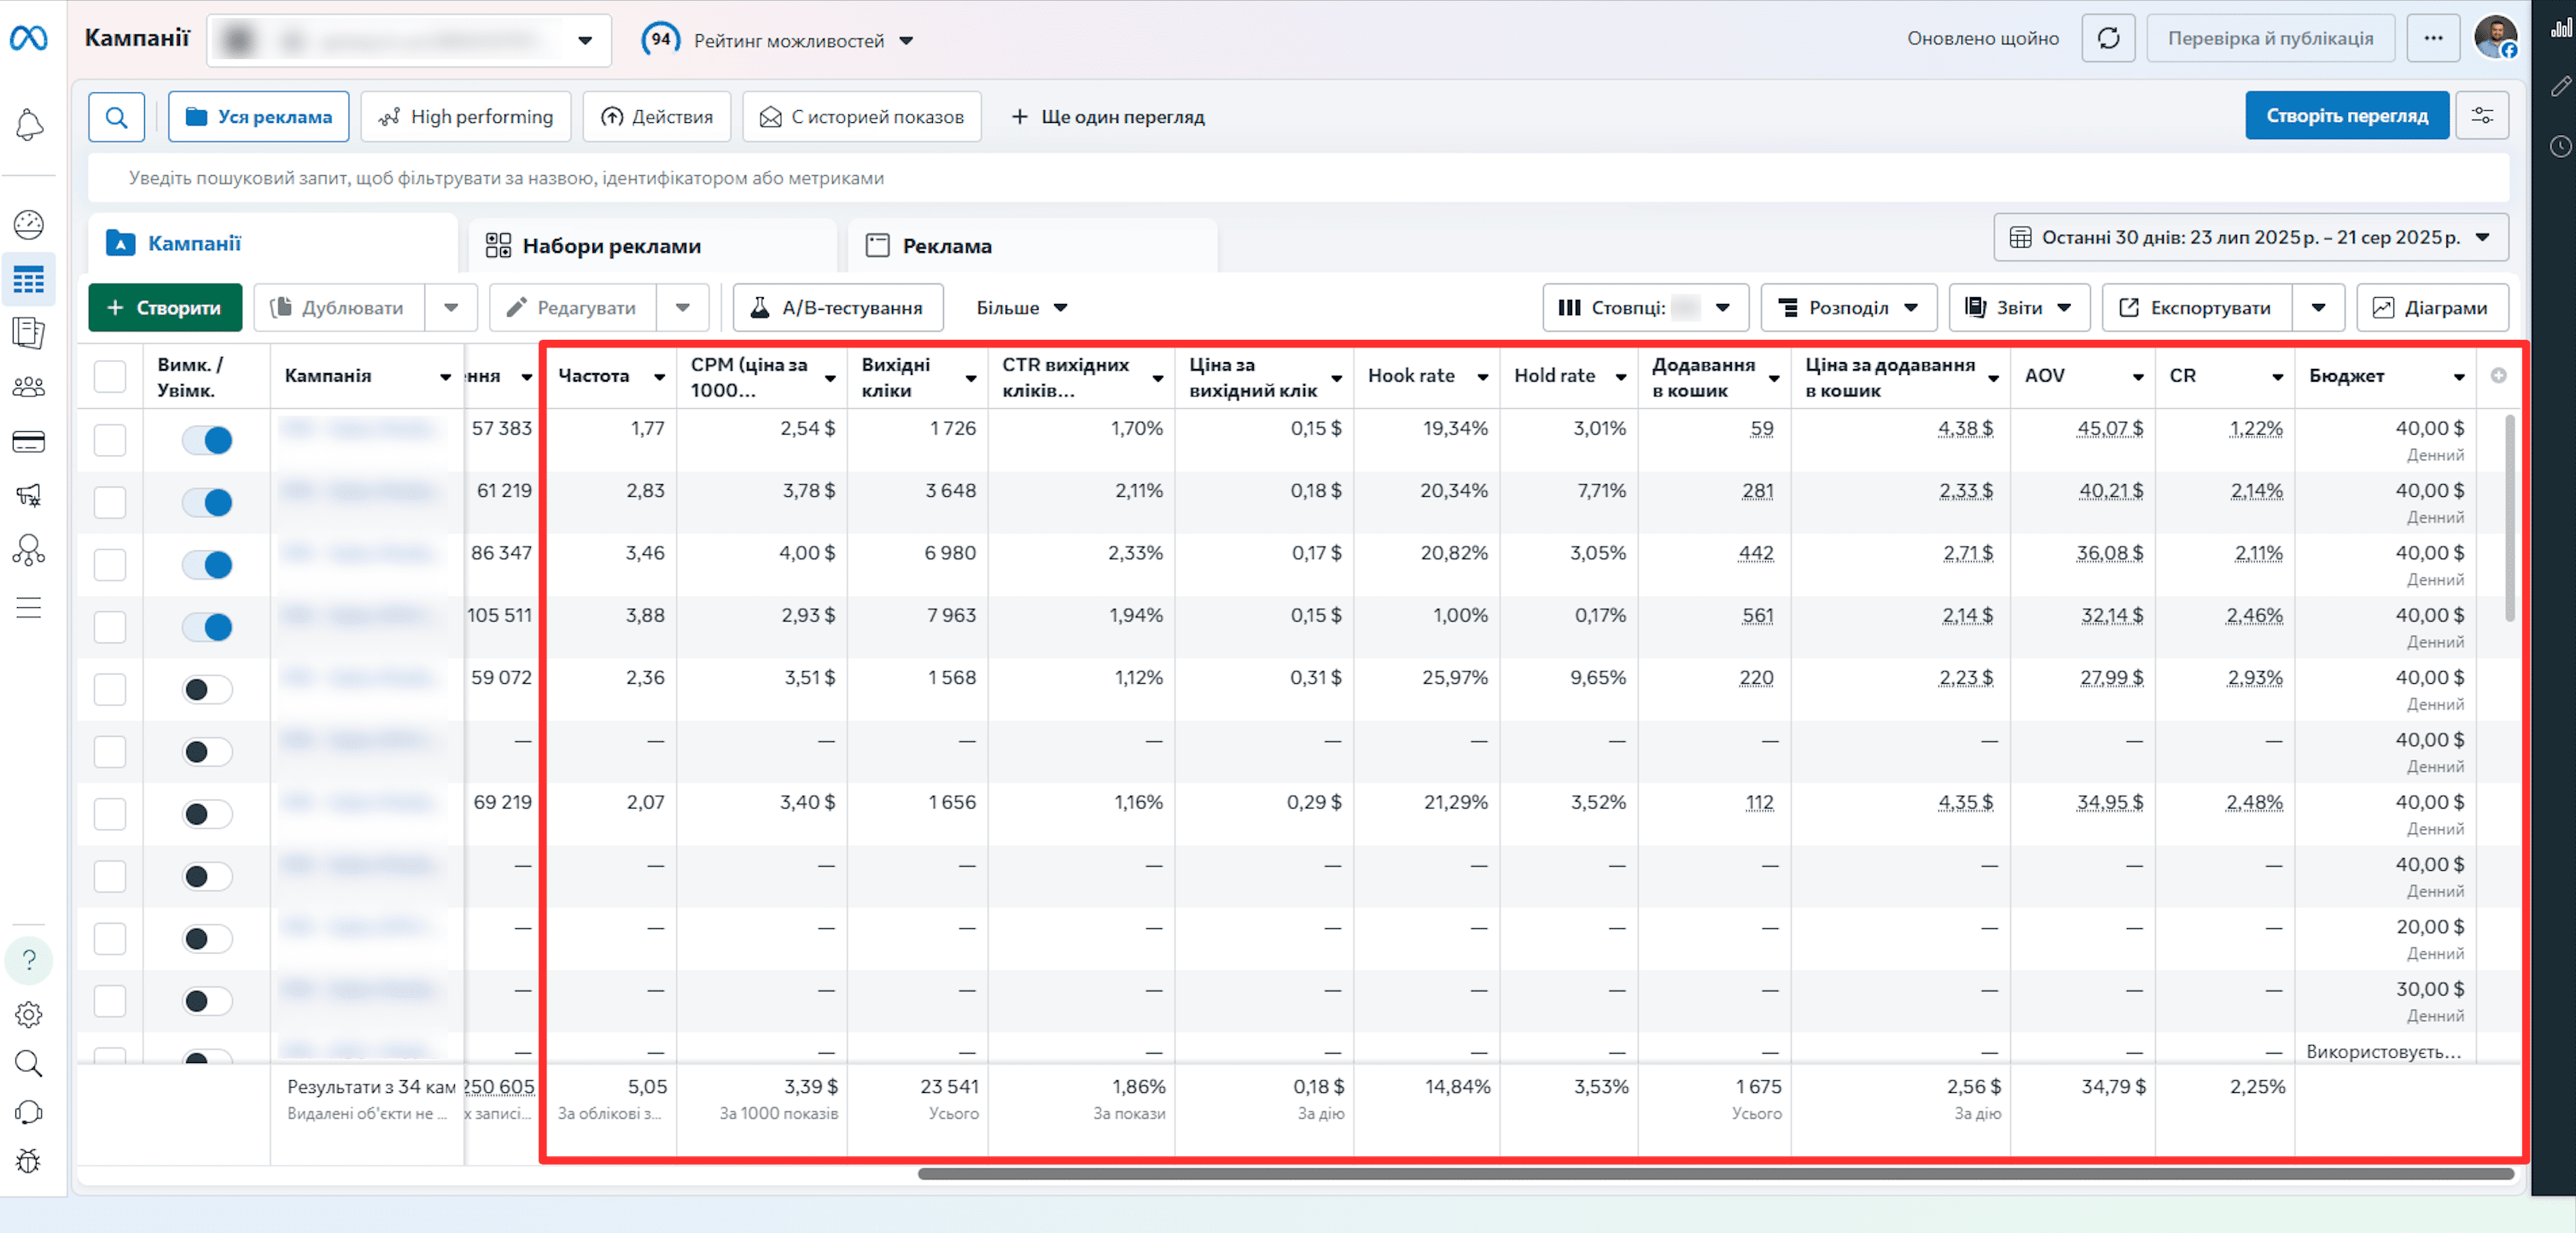This screenshot has width=2576, height=1233.
Task: Open the billing card icon in sidebar
Action: tap(29, 442)
